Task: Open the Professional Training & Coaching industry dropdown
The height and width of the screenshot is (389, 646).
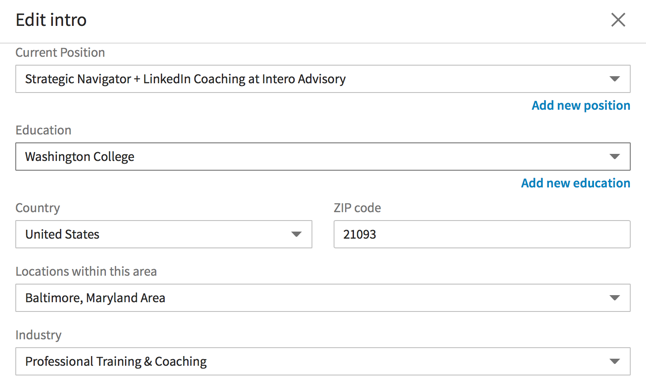Action: [323, 361]
